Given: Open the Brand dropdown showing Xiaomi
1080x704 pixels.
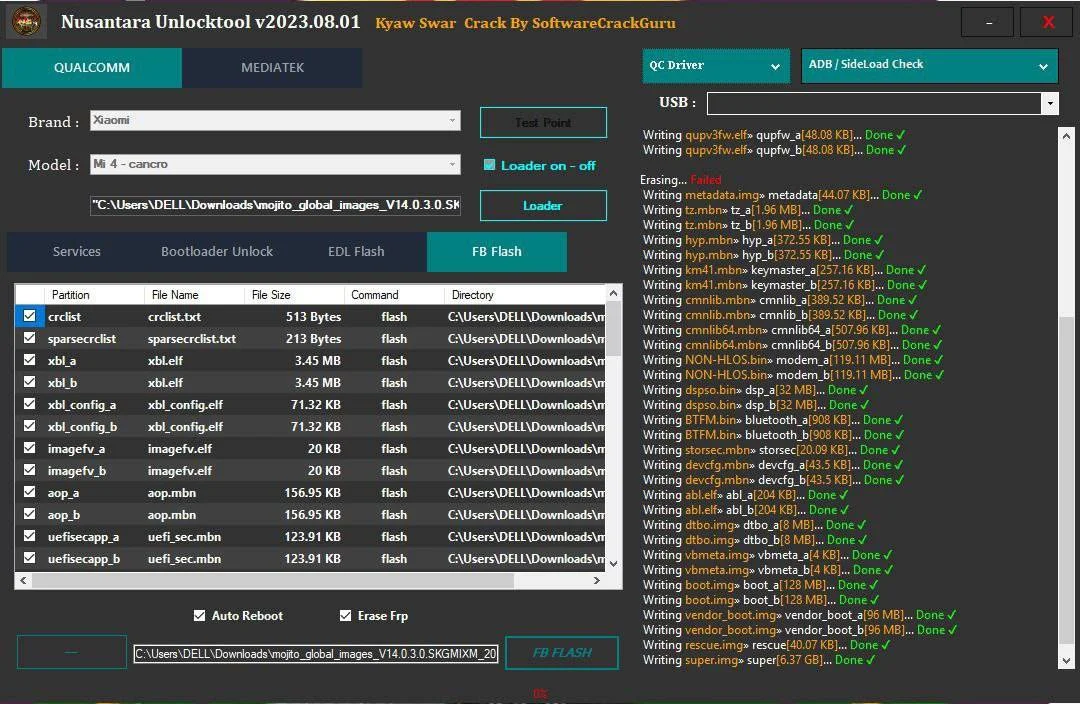Looking at the screenshot, I should tap(275, 121).
